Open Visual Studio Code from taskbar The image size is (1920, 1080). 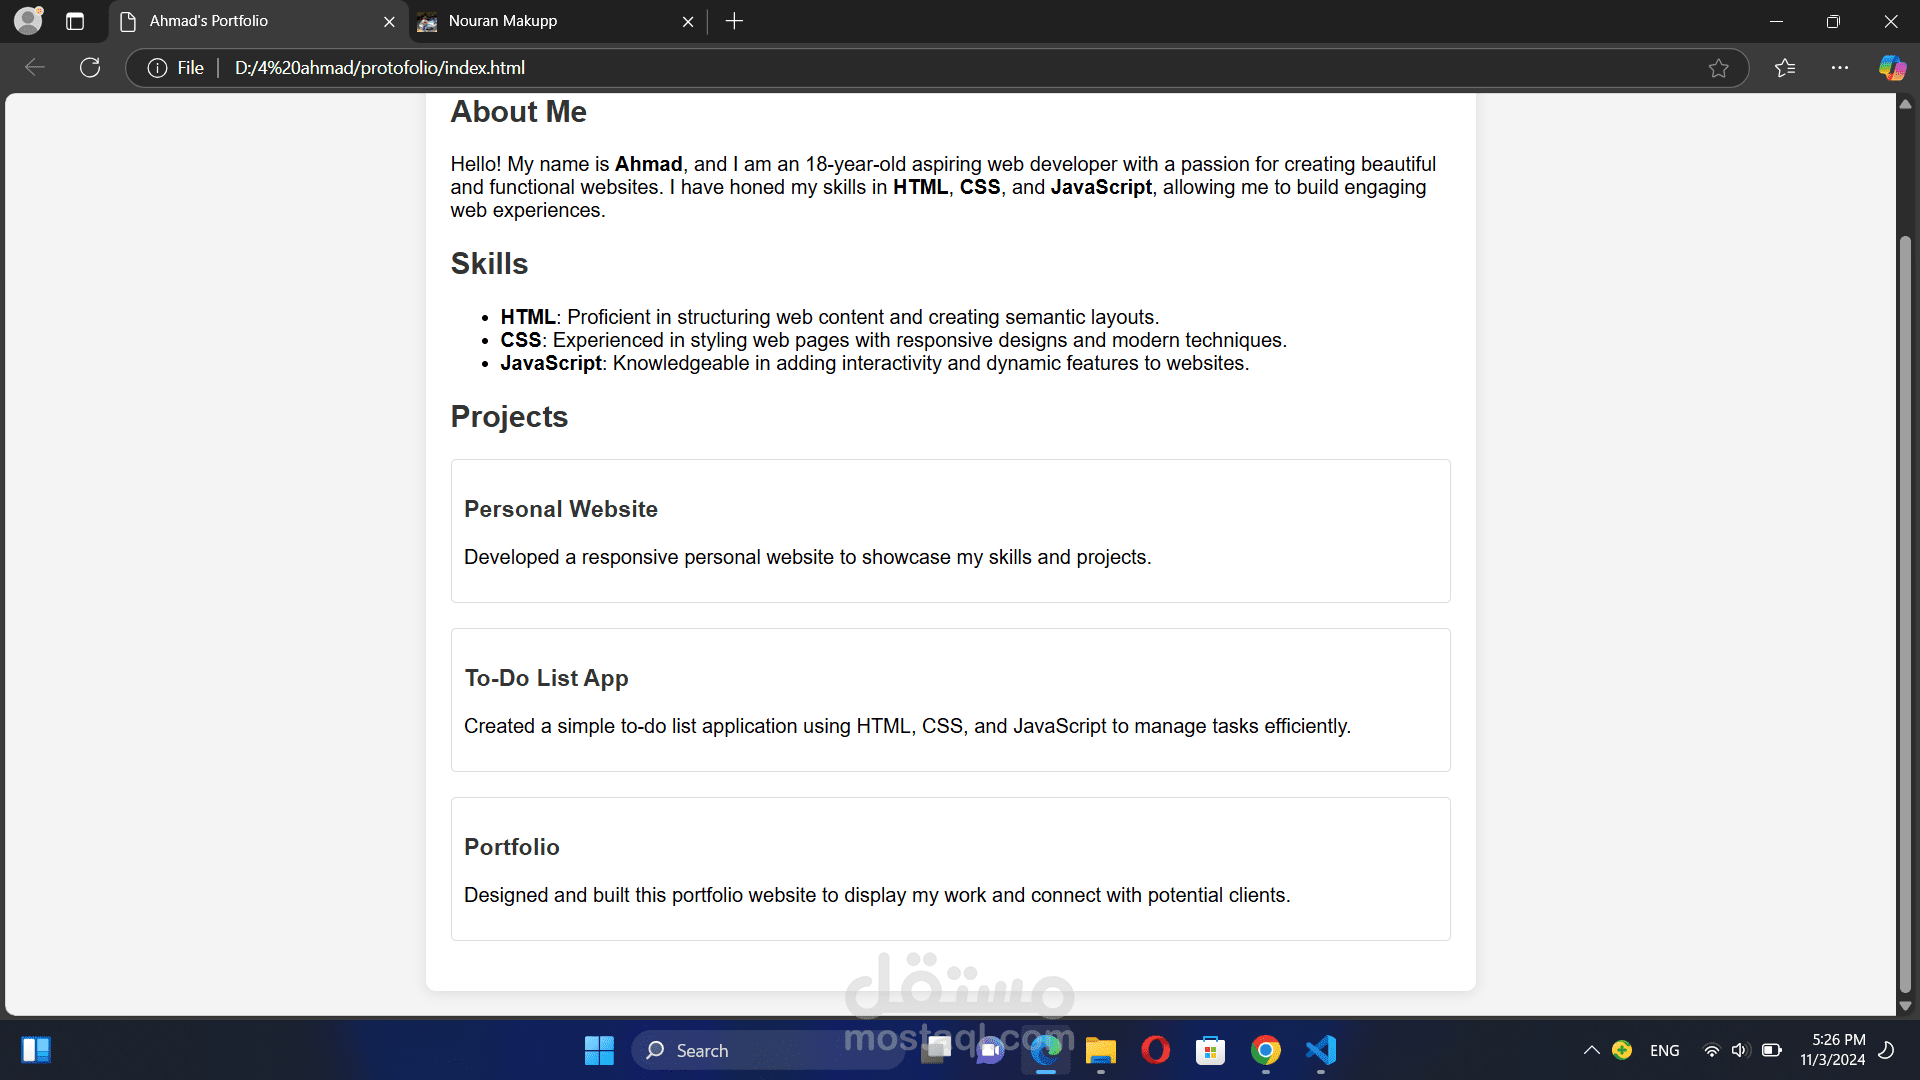[1321, 1050]
